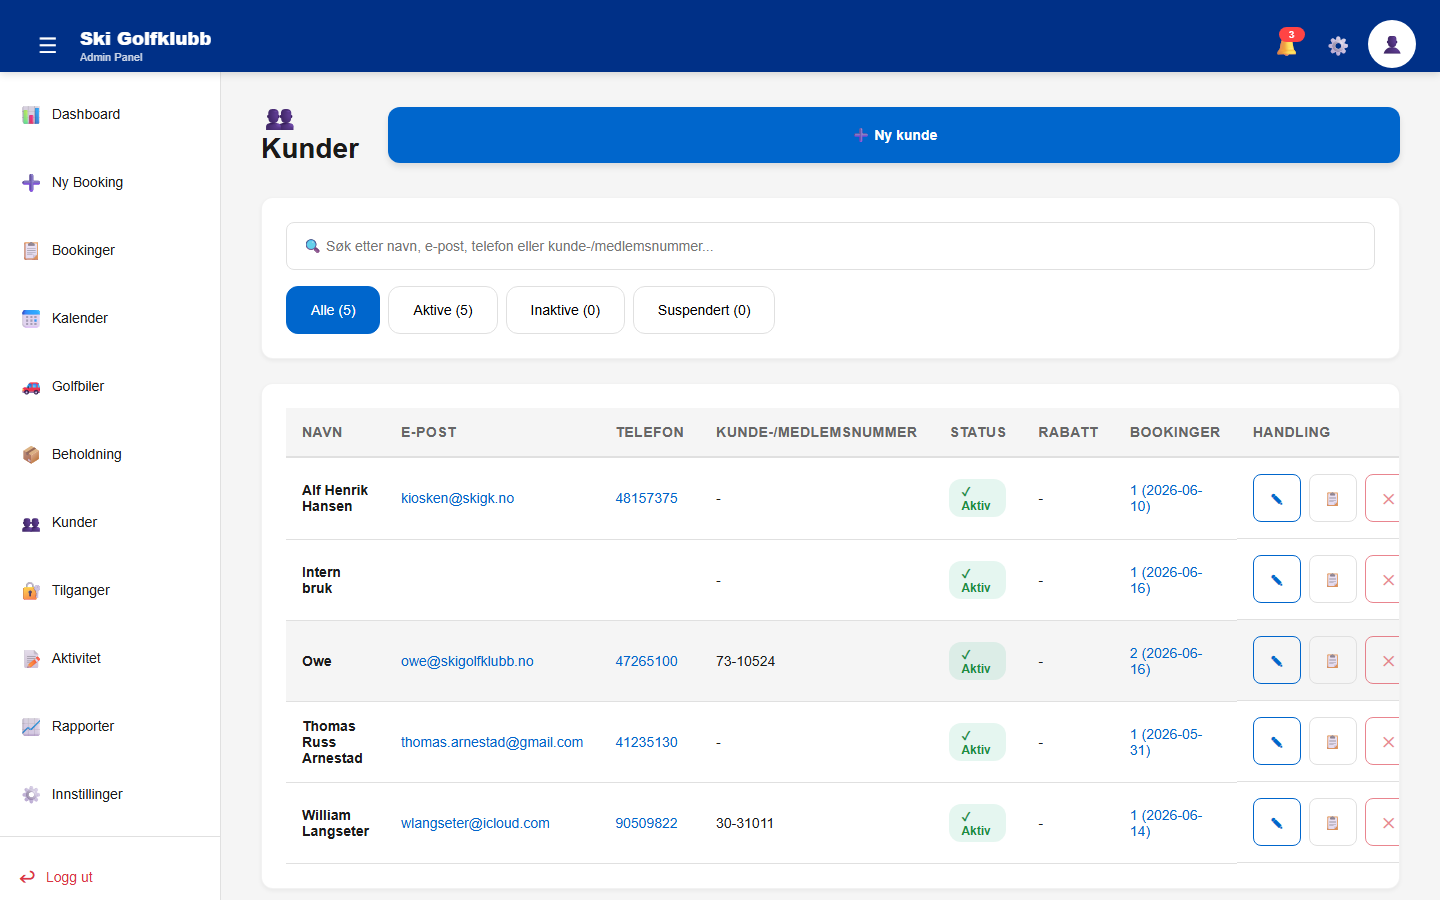This screenshot has width=1440, height=900.
Task: Edit customer Thomas Russ Arnestad
Action: [1277, 741]
